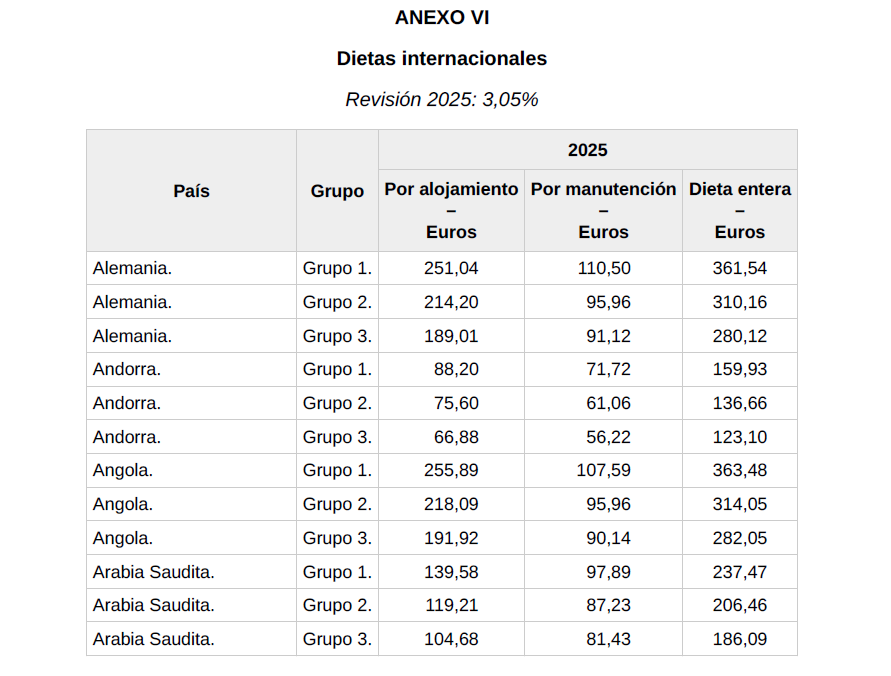Select the 56,22 manutención cell for Andorra

click(x=608, y=437)
